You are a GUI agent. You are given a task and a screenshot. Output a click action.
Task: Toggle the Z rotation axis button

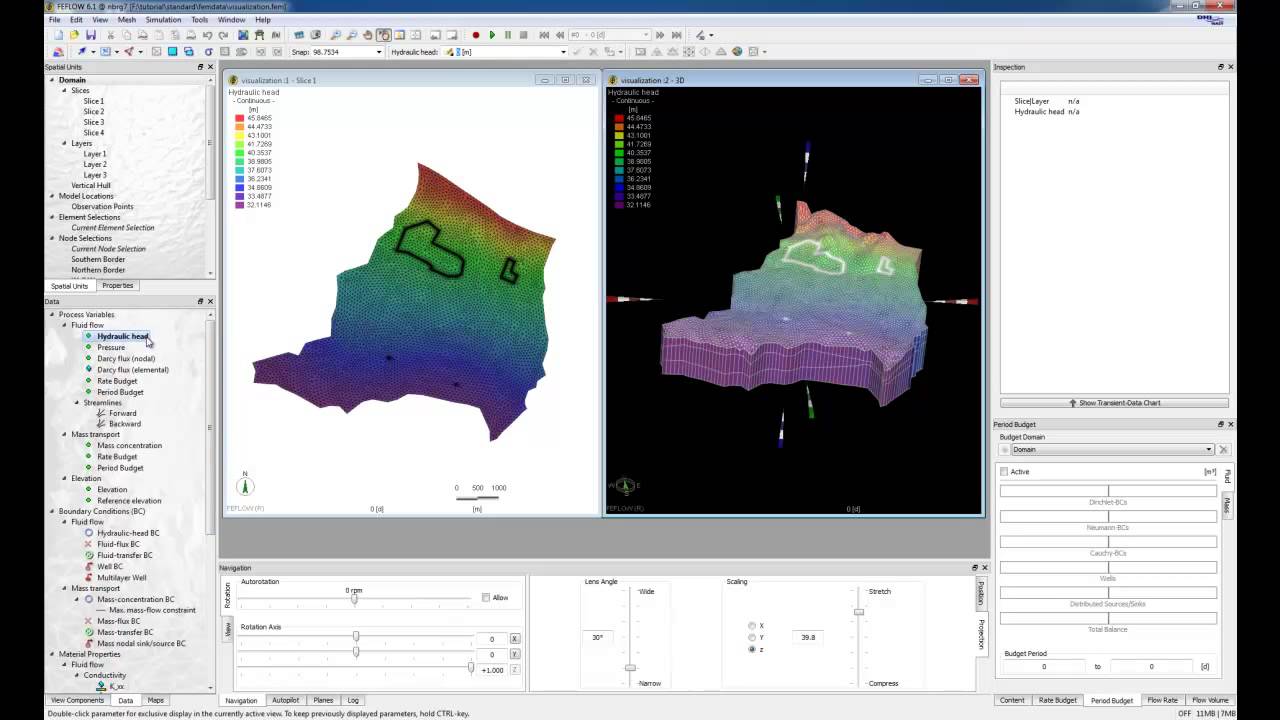pos(515,670)
